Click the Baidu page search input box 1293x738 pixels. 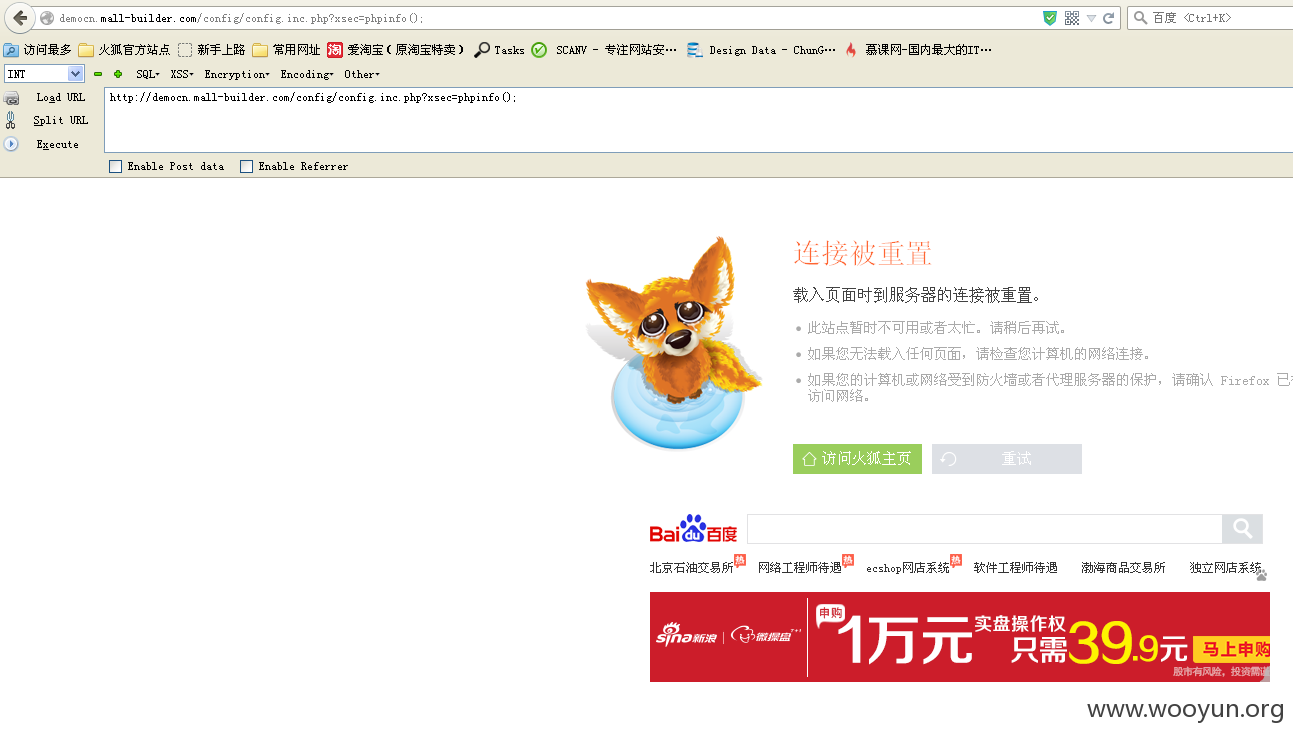tap(984, 529)
